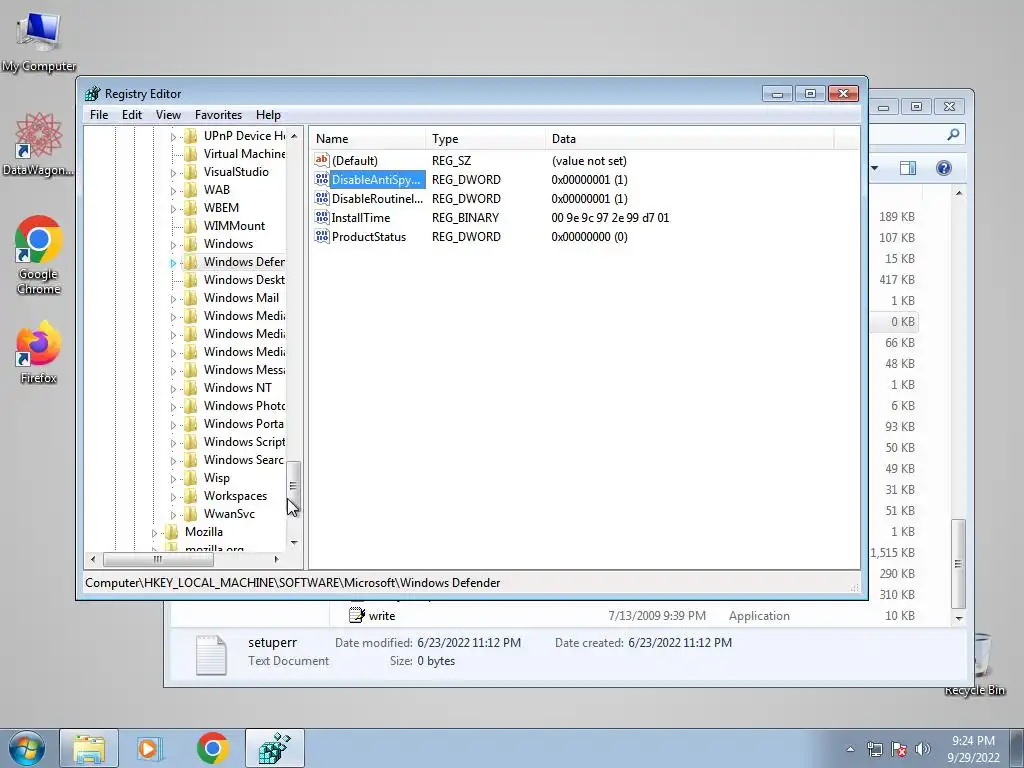Open Chrome from the taskbar
Viewport: 1024px width, 768px height.
212,748
